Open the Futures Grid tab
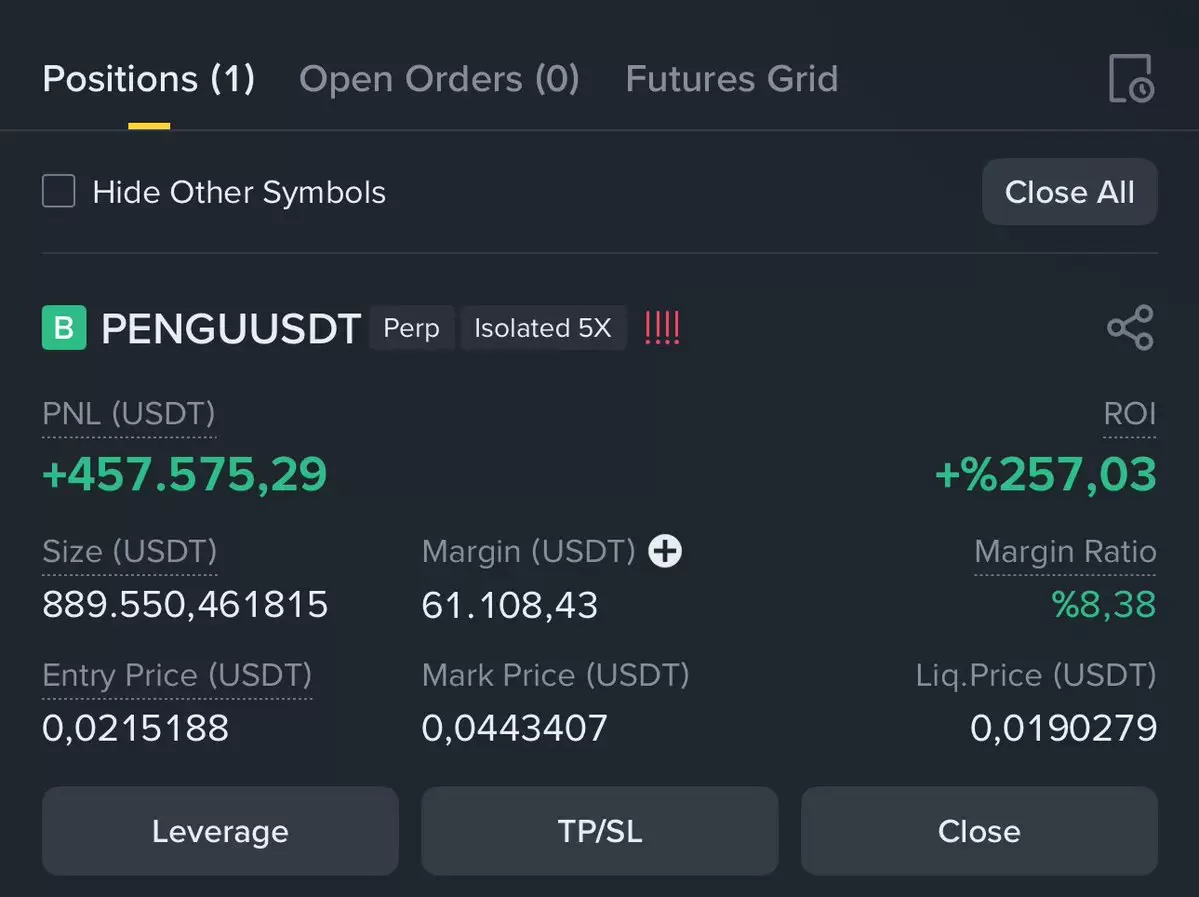Screen dimensions: 1199x897 (732, 79)
